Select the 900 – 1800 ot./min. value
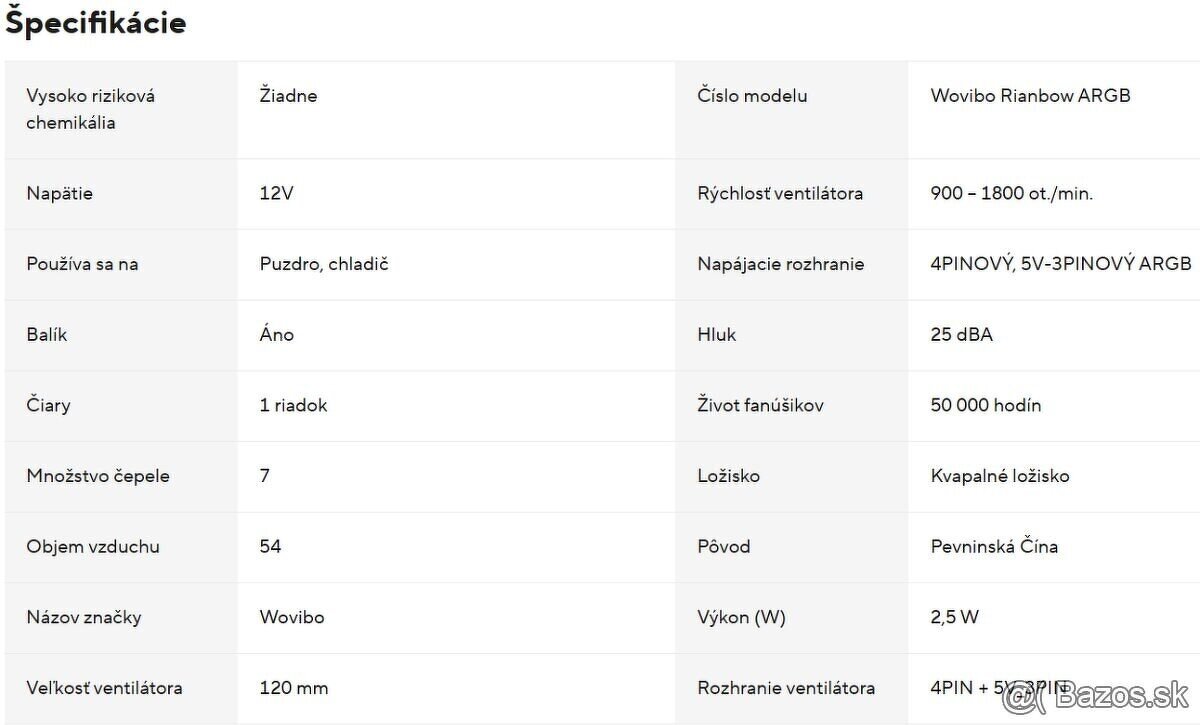The width and height of the screenshot is (1200, 725). [x=1011, y=194]
